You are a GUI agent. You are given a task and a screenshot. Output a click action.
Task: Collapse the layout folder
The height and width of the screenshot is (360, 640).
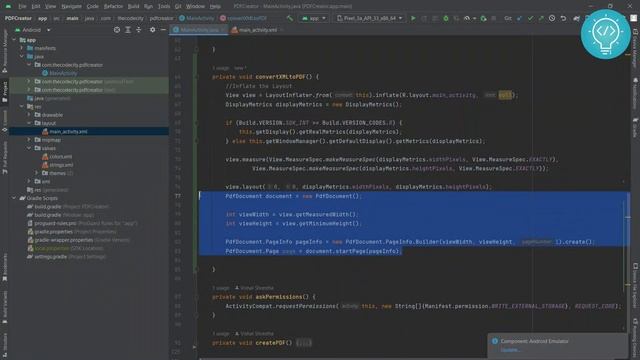click(x=29, y=123)
